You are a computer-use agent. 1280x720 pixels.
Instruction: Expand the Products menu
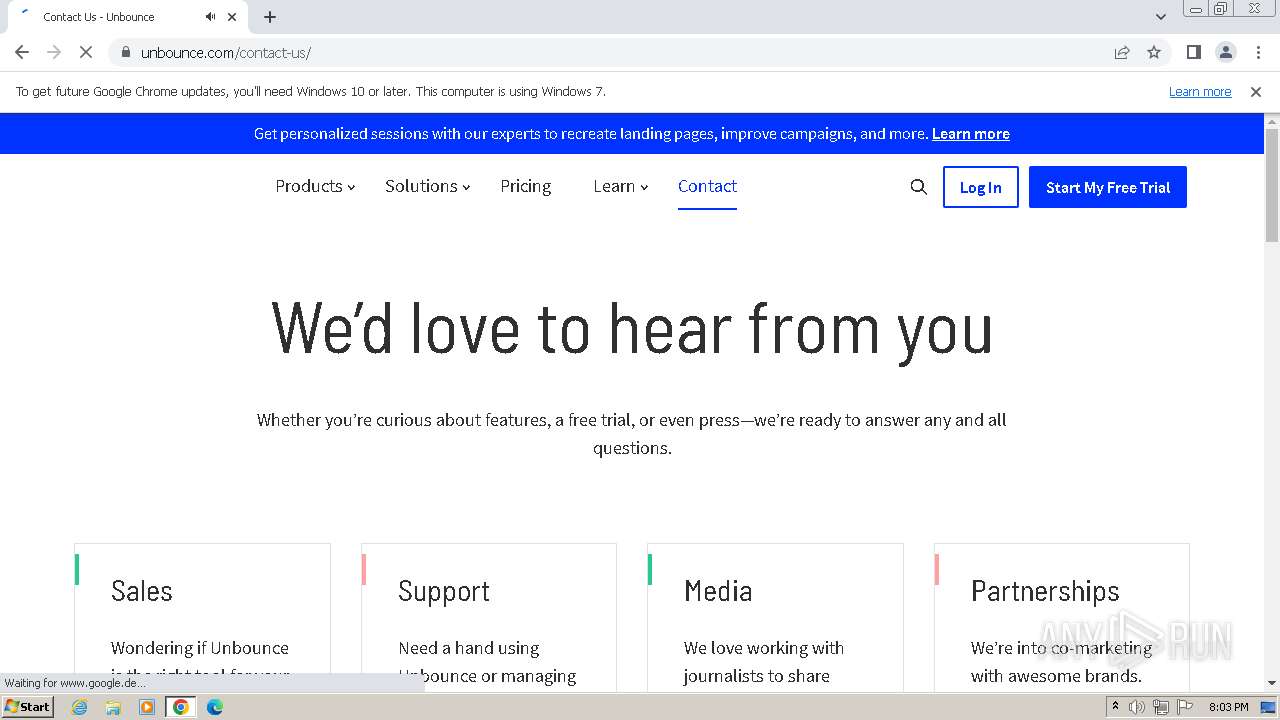tap(315, 186)
